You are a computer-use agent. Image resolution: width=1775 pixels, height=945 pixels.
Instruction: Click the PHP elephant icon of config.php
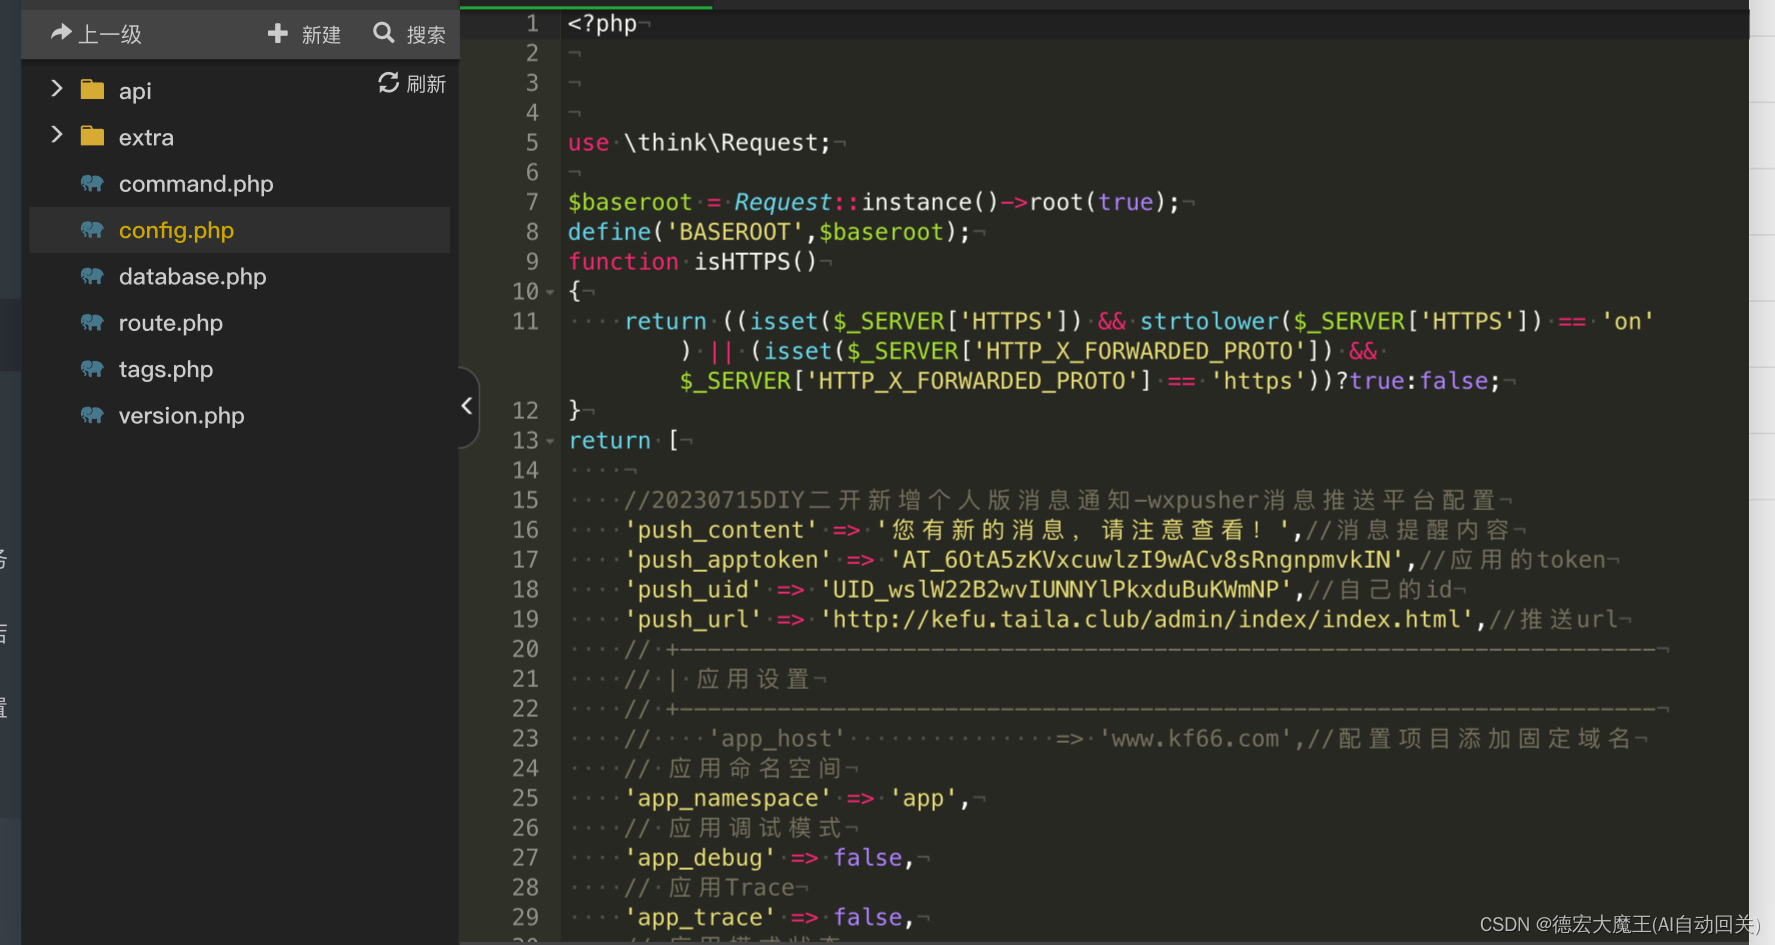pyautogui.click(x=92, y=229)
